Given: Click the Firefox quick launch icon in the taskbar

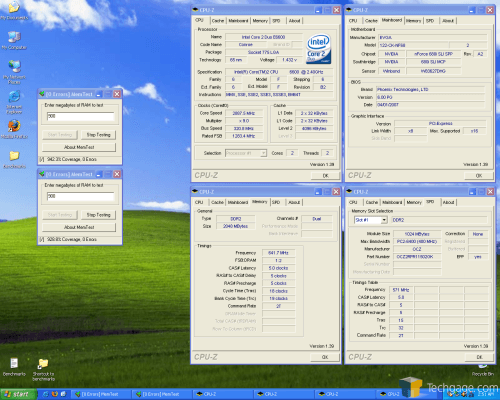Looking at the screenshot, I should (x=55, y=394).
